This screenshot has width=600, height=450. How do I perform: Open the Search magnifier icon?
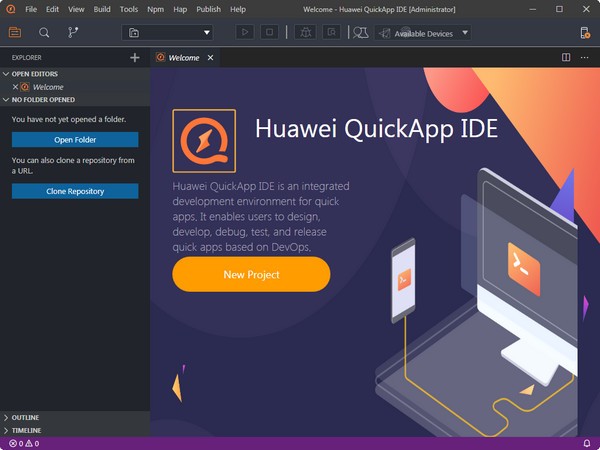[44, 33]
